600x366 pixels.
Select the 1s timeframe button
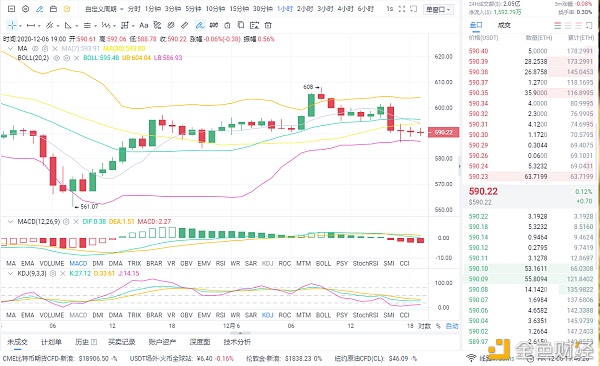(x=390, y=9)
